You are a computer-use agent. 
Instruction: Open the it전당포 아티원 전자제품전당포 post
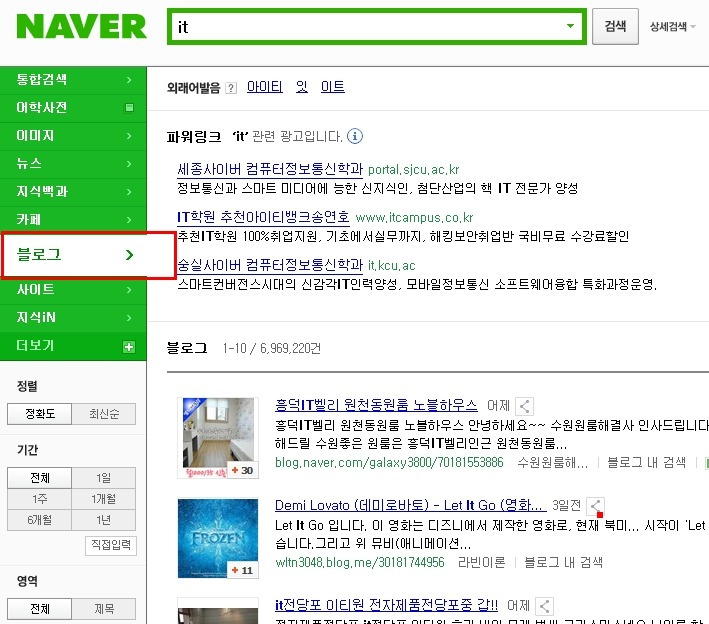pyautogui.click(x=386, y=605)
